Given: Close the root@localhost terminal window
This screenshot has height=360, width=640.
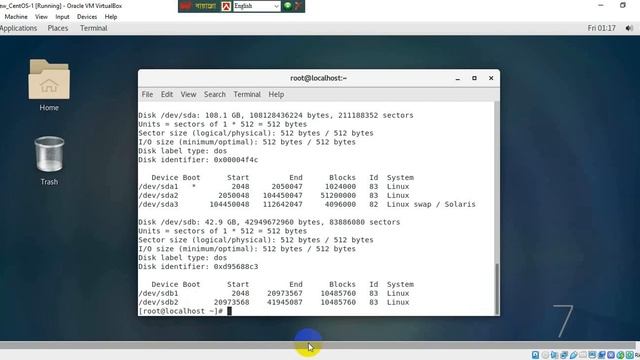Looking at the screenshot, I should pyautogui.click(x=491, y=78).
